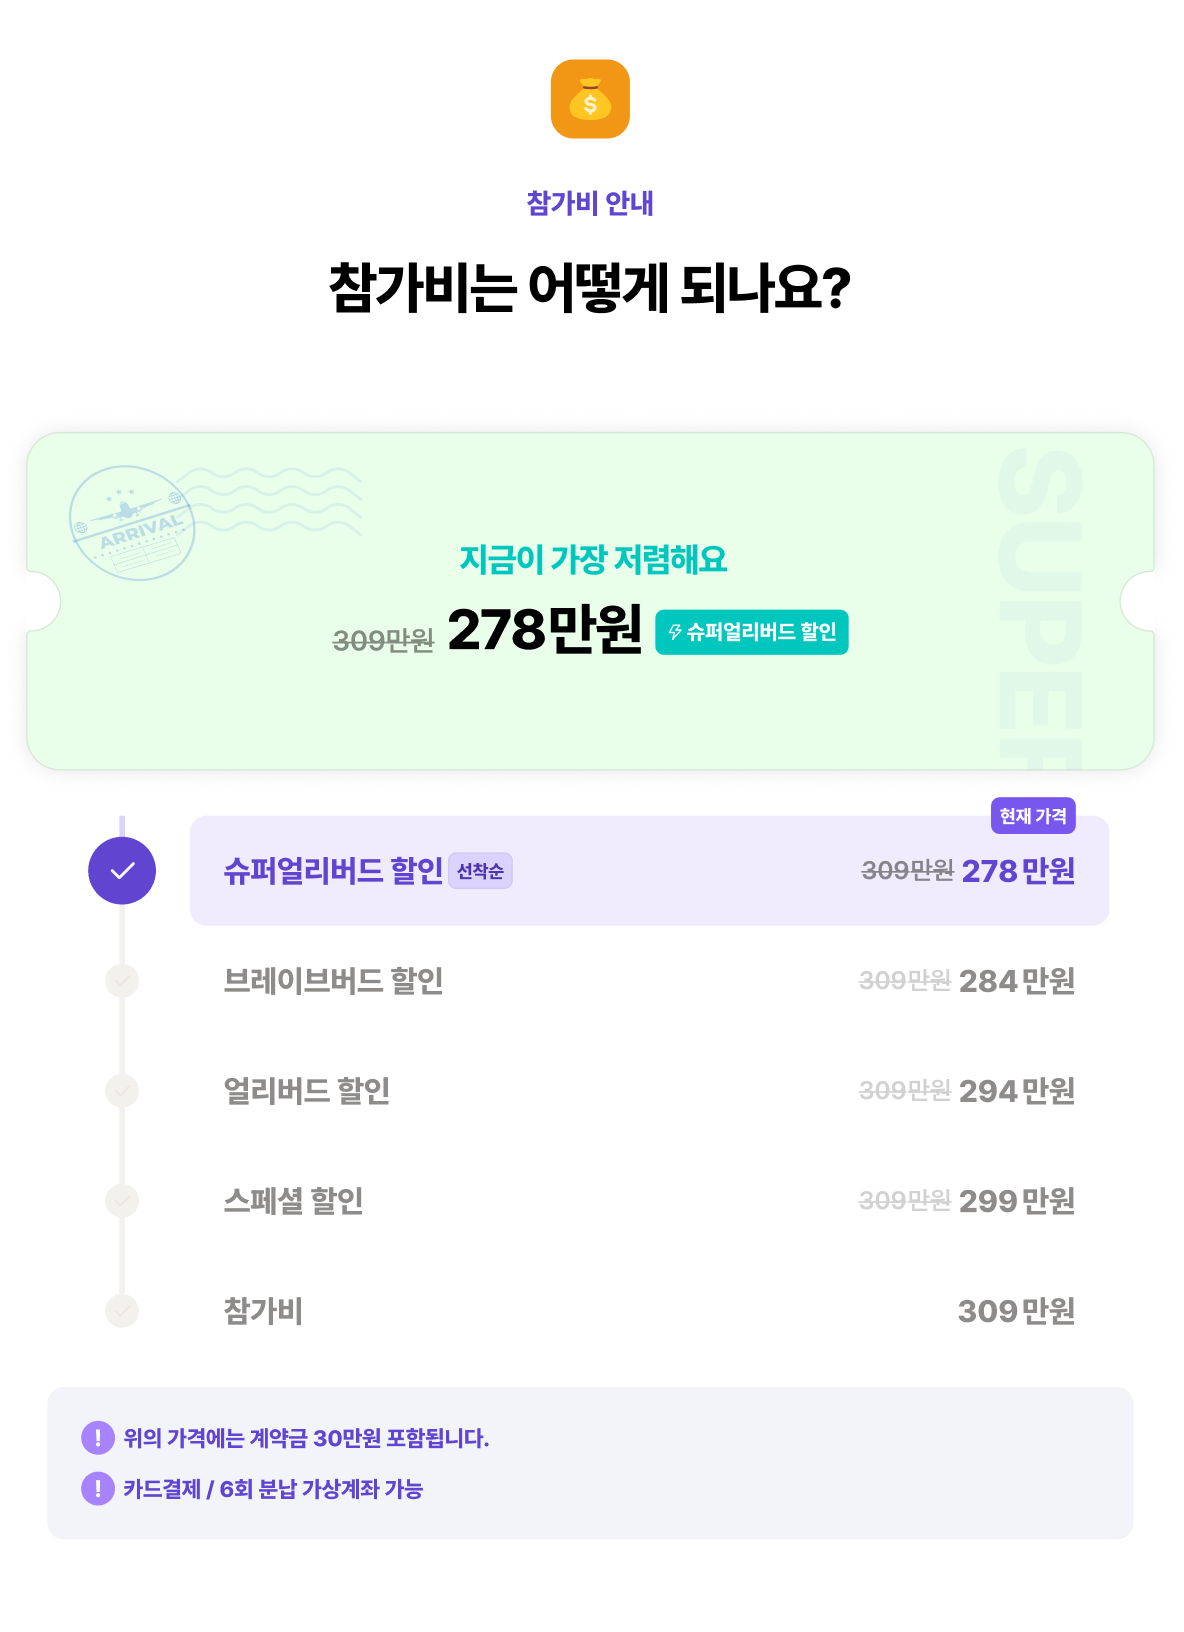Toggle the grey check beside 참가비 row

[122, 1310]
